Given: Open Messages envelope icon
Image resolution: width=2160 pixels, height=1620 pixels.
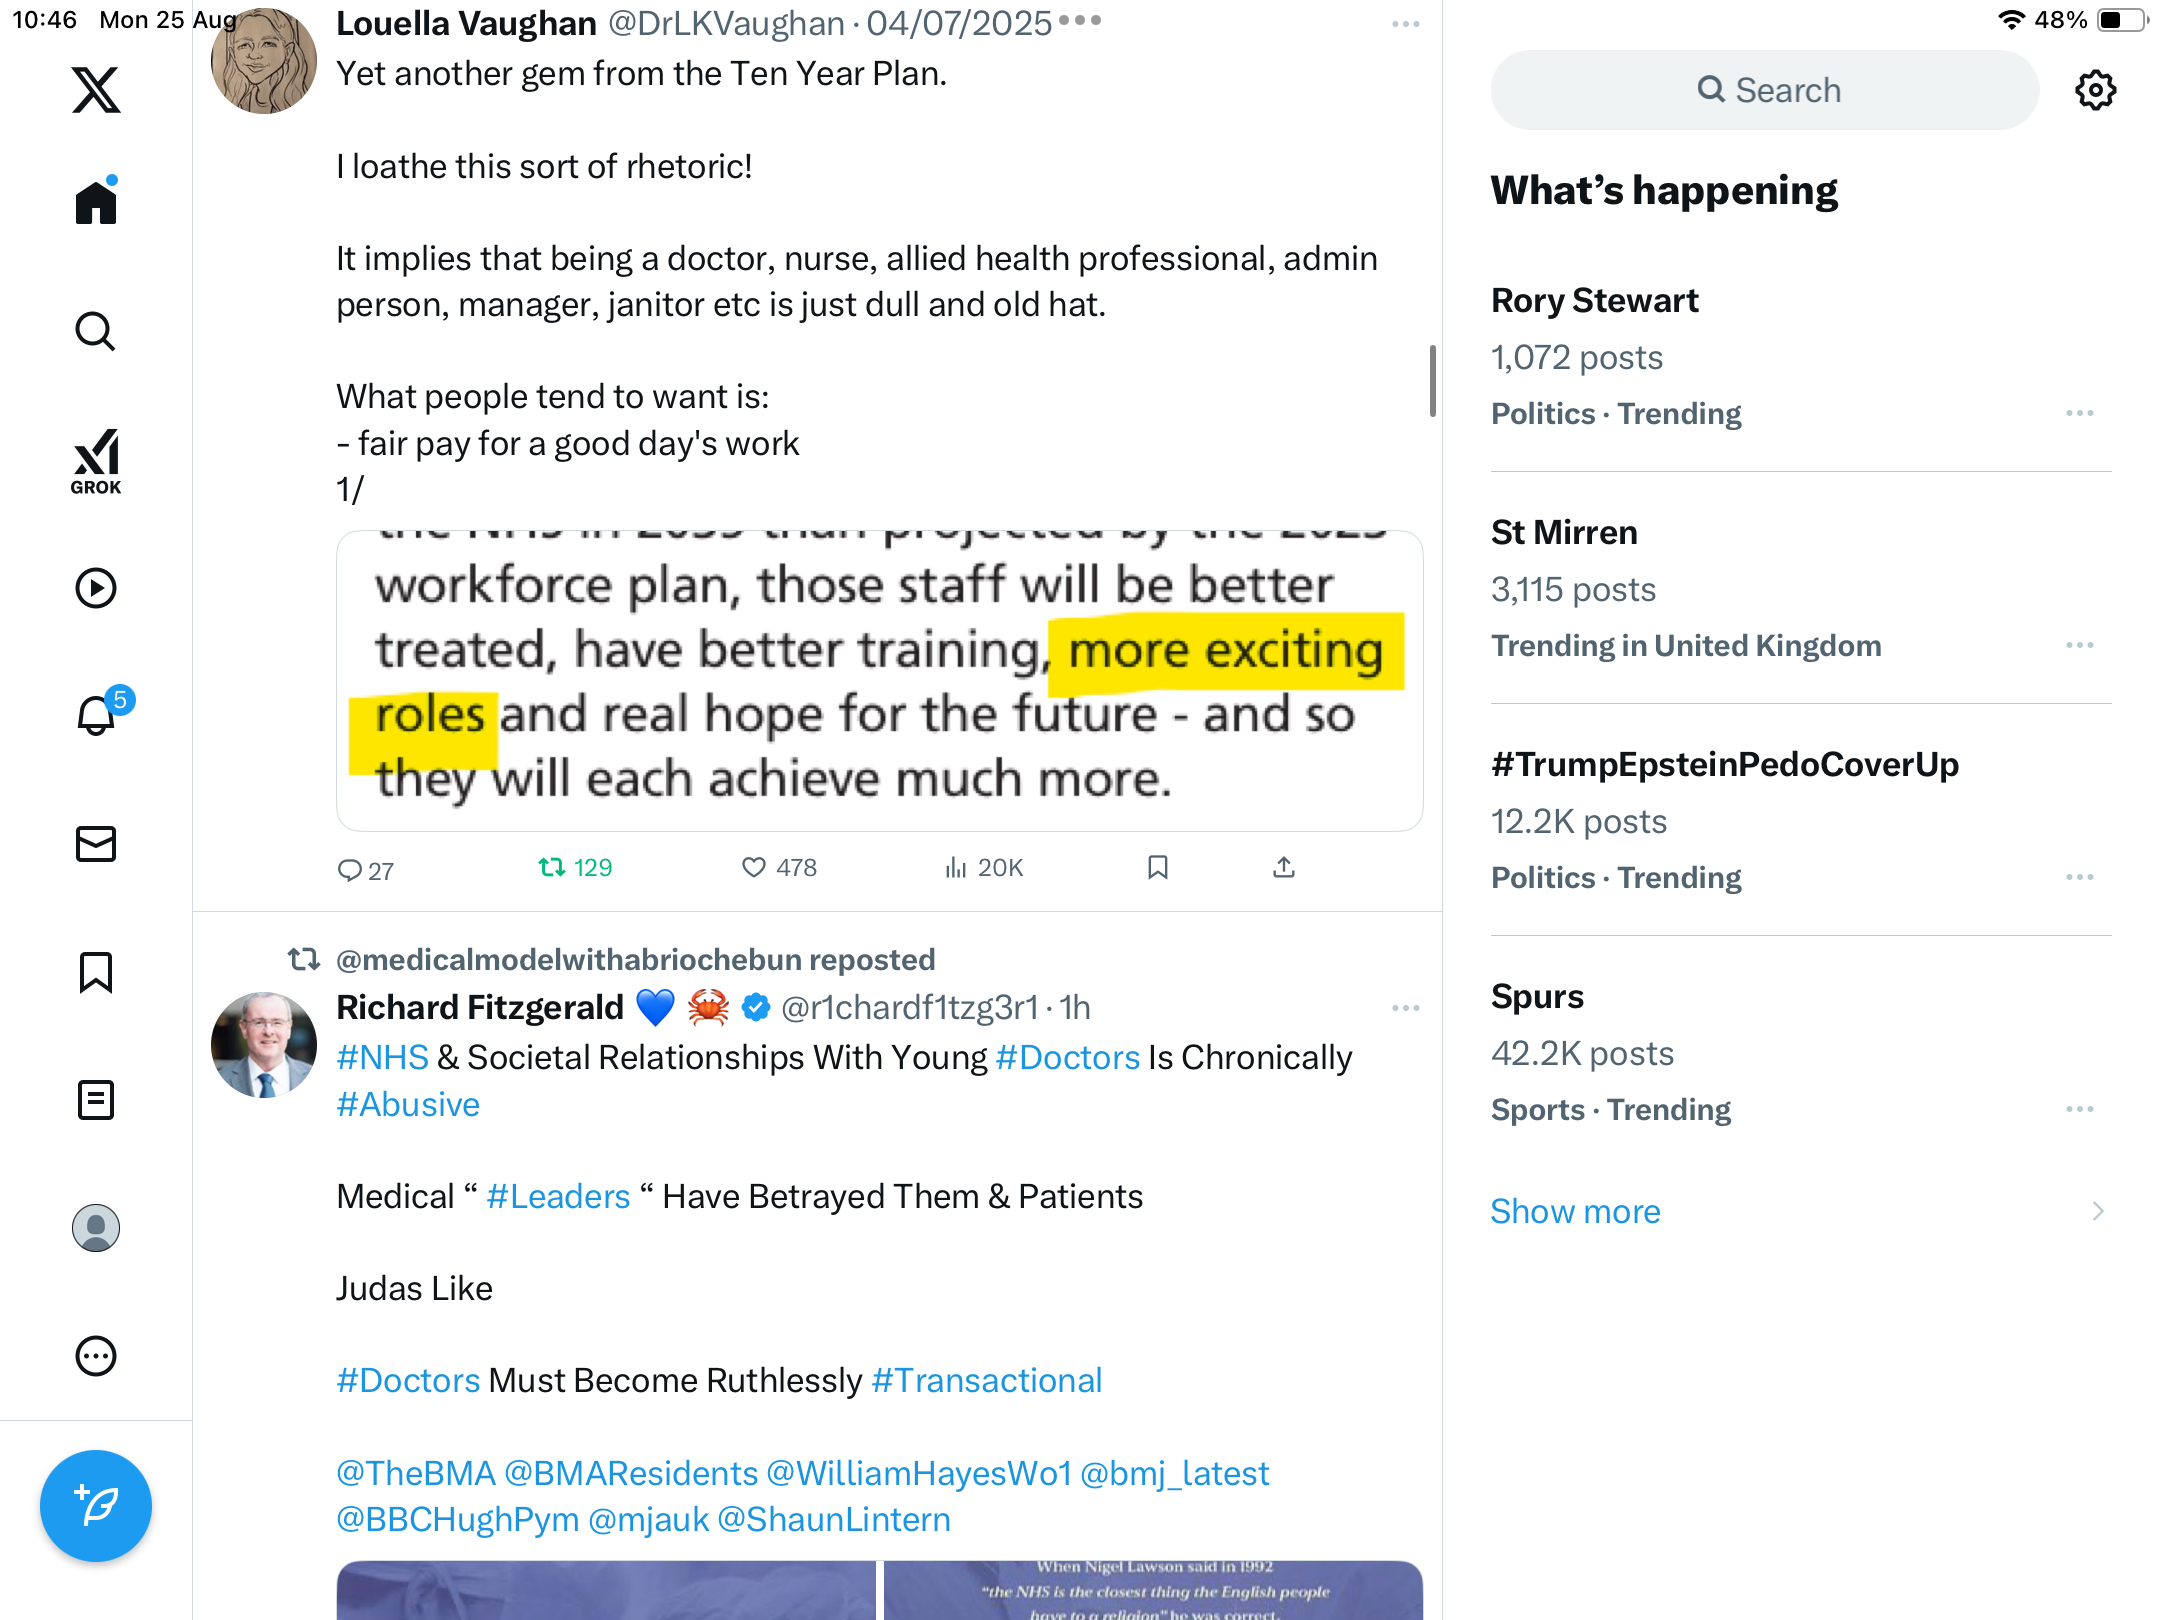Looking at the screenshot, I should (x=96, y=844).
